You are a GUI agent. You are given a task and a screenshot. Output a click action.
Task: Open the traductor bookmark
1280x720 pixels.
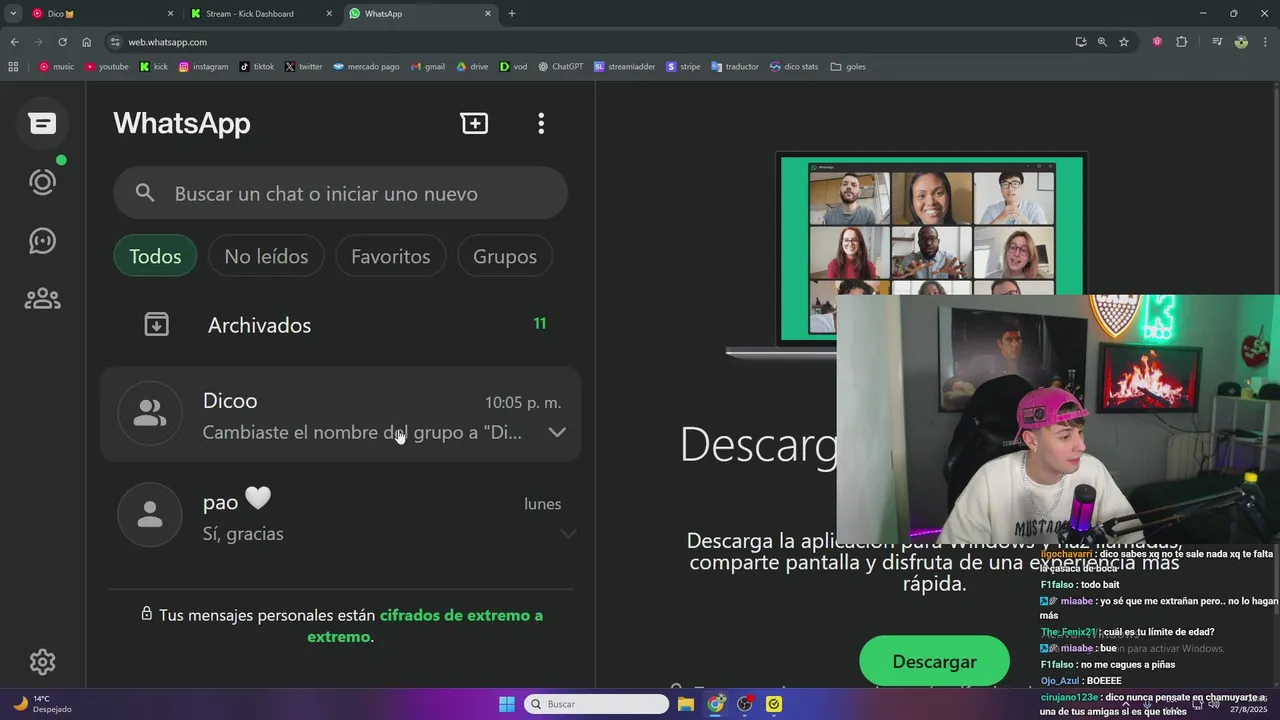[735, 67]
